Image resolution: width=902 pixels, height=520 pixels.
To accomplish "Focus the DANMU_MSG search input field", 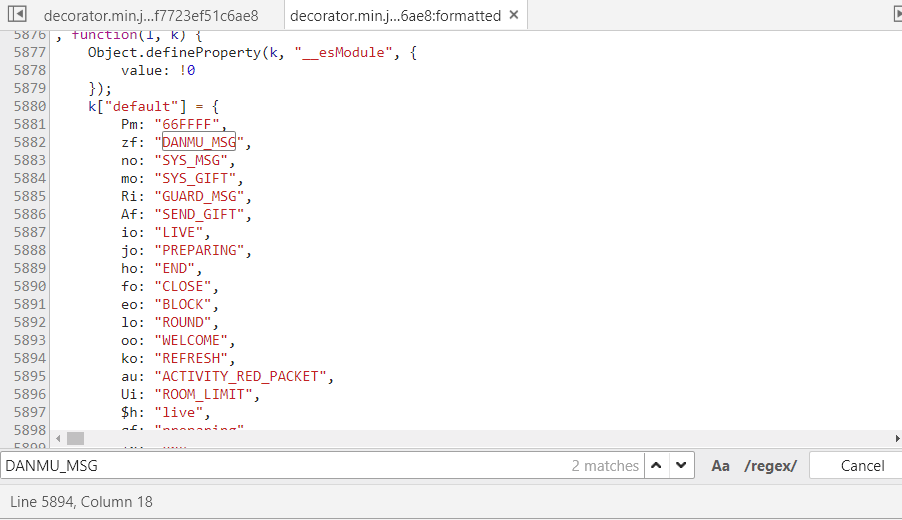I will pos(280,466).
